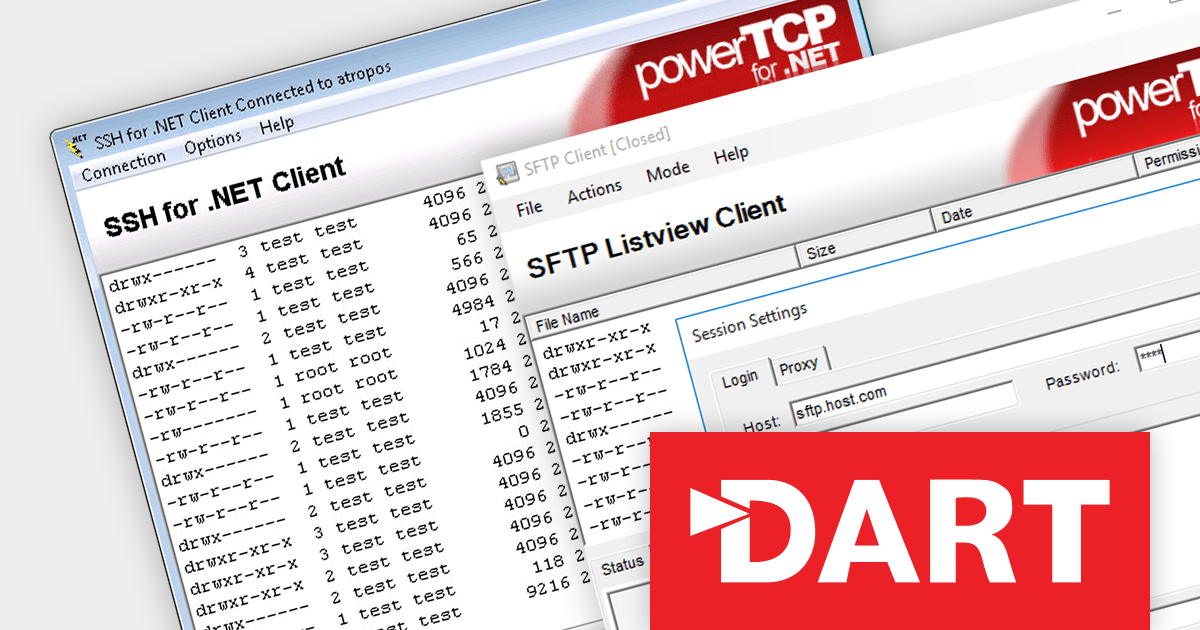Open Connection menu in SSH client
Image resolution: width=1200 pixels, height=630 pixels.
(x=123, y=166)
